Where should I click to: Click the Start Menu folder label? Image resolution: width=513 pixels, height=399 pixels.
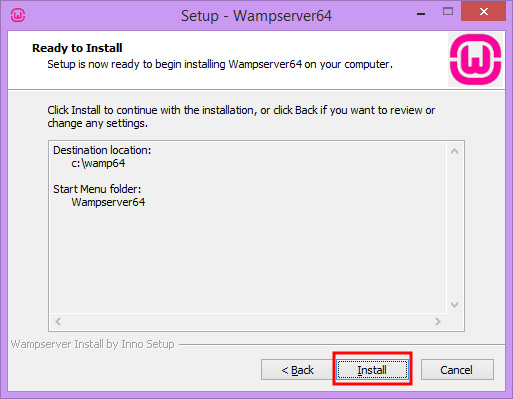(x=97, y=189)
